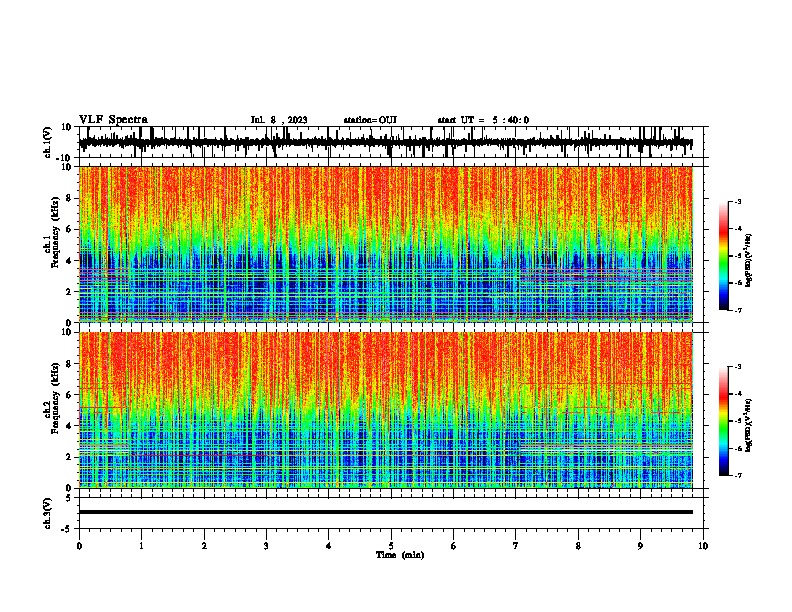Click the "VLF Spectra" plot title
Viewport: 792px width, 612px height.
point(113,120)
